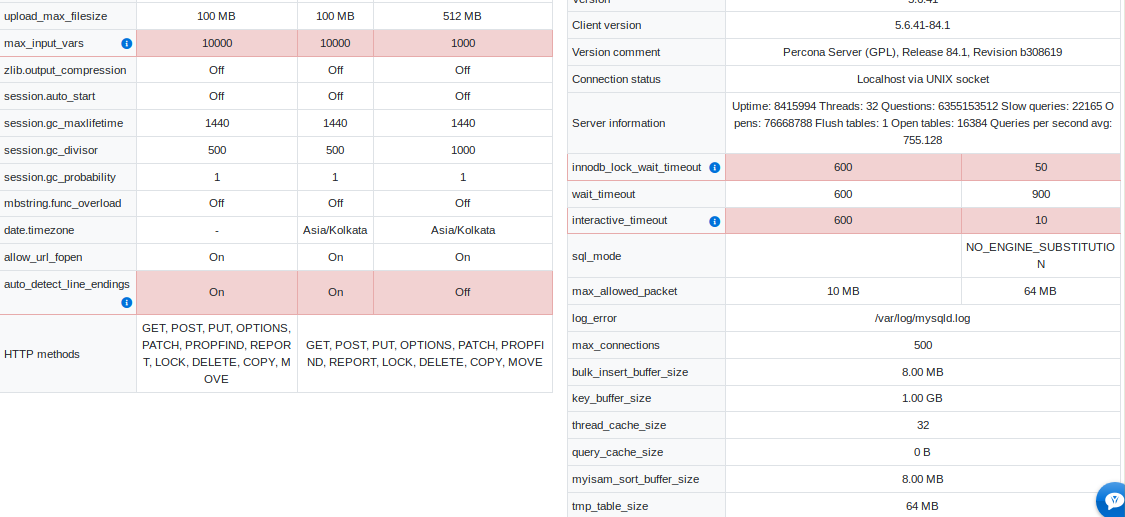The width and height of the screenshot is (1125, 517).
Task: Click the innodb_lock_wait_timeout label
Action: [636, 167]
